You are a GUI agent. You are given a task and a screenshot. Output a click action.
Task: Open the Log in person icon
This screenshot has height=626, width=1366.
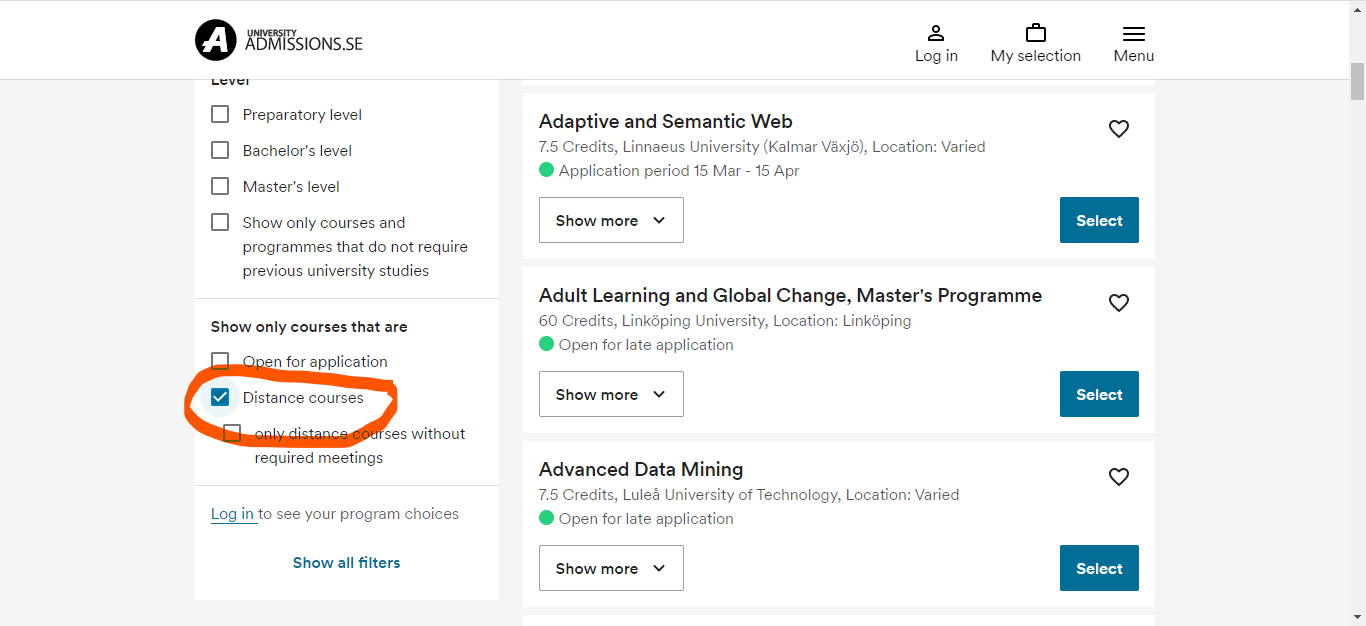click(x=936, y=33)
